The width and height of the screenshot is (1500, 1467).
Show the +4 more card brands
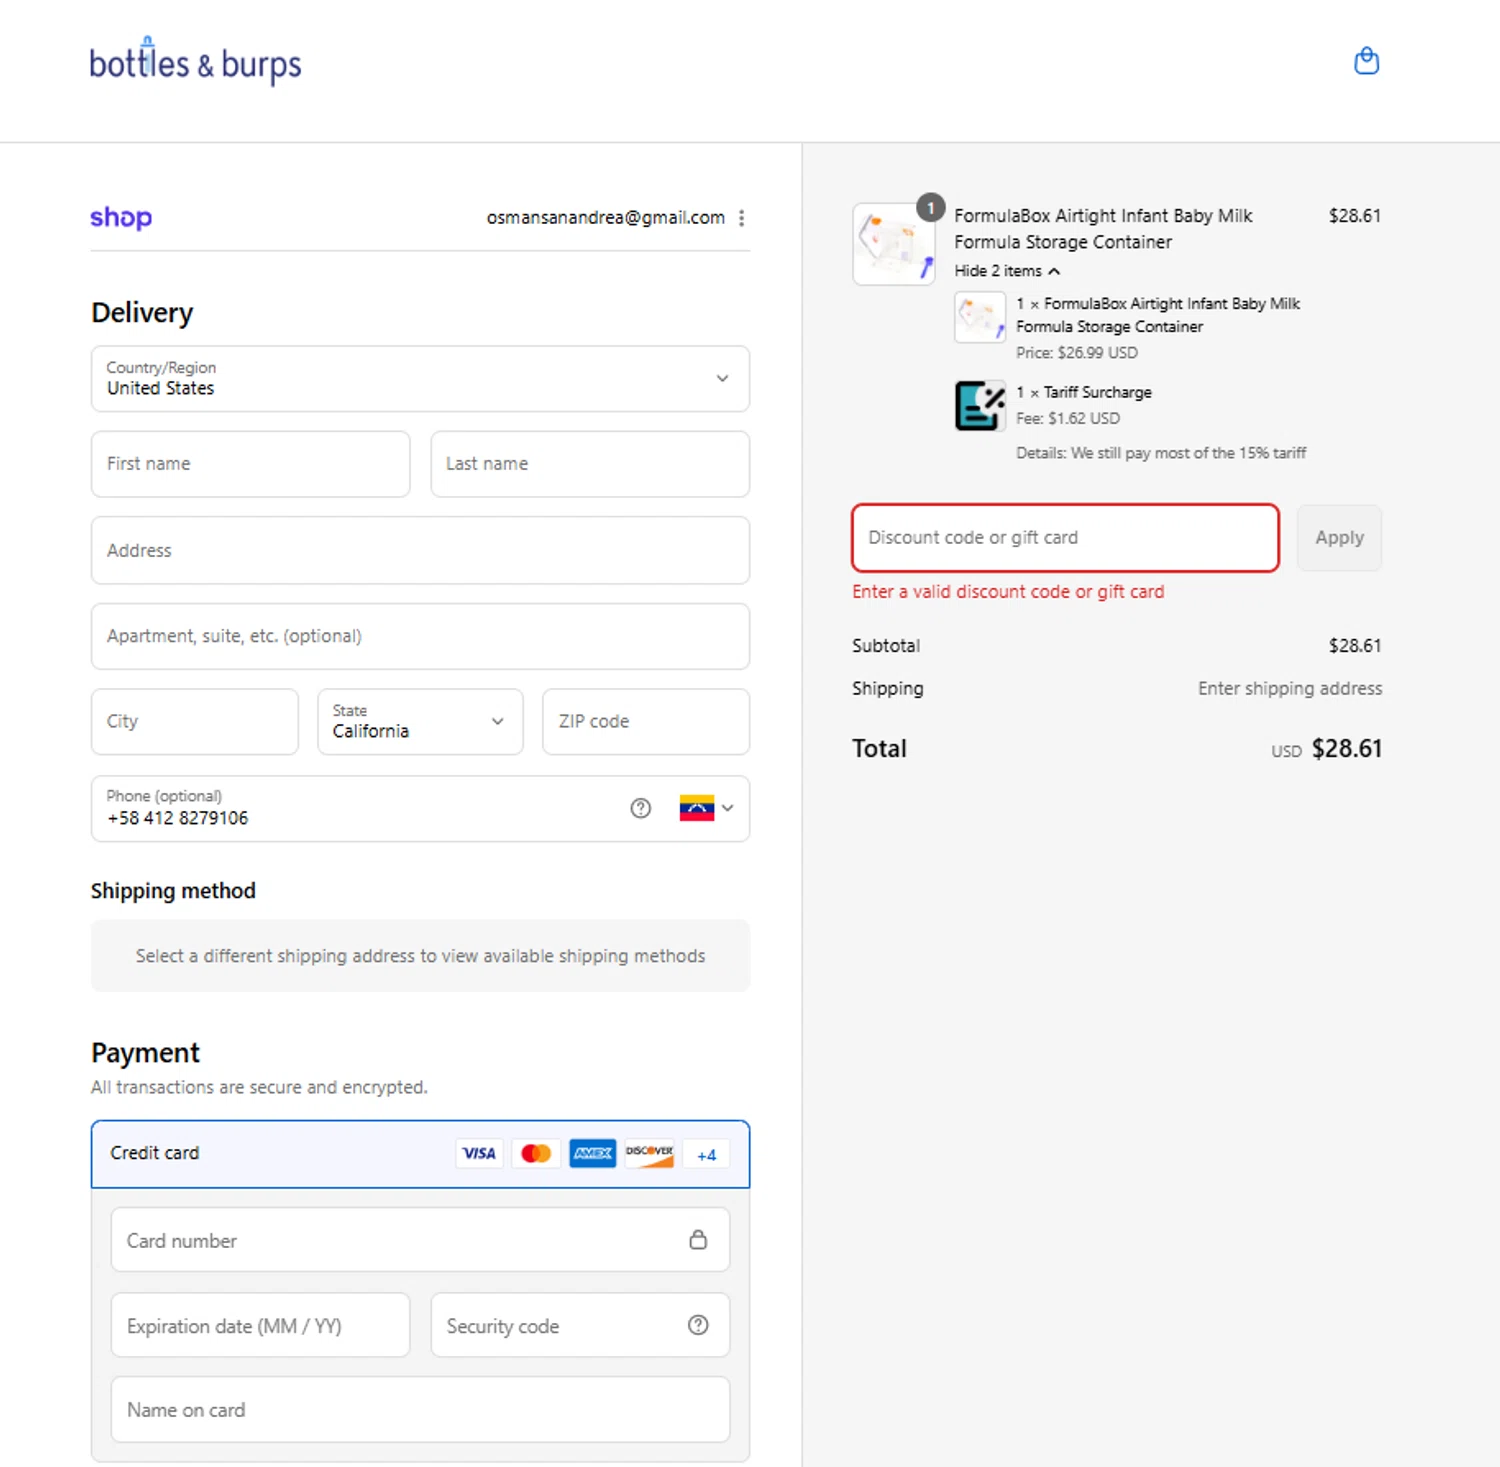(707, 1155)
